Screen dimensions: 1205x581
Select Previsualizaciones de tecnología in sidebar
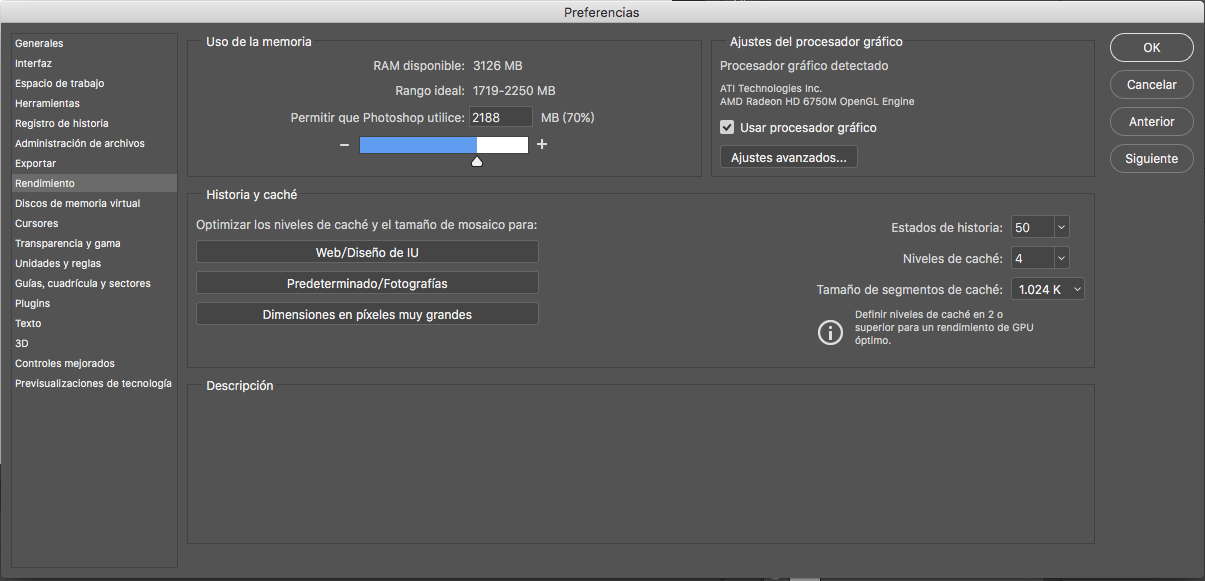pyautogui.click(x=95, y=383)
